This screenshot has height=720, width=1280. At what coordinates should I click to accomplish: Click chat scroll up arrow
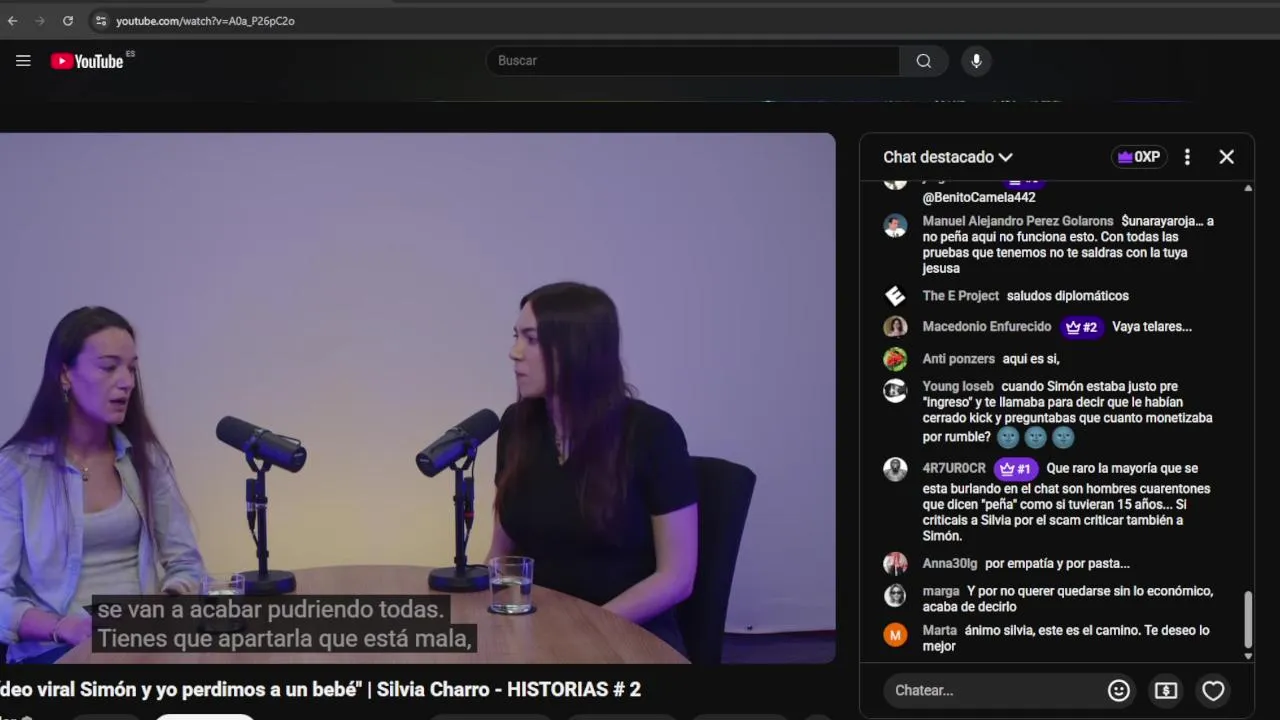pos(1247,188)
